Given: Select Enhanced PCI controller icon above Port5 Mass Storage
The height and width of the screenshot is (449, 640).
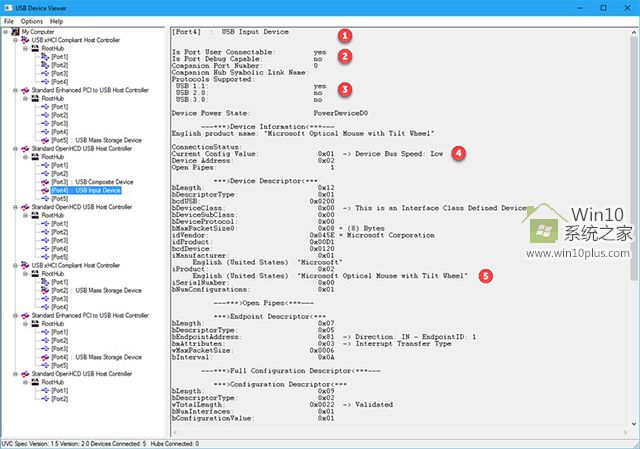Looking at the screenshot, I should [x=25, y=90].
